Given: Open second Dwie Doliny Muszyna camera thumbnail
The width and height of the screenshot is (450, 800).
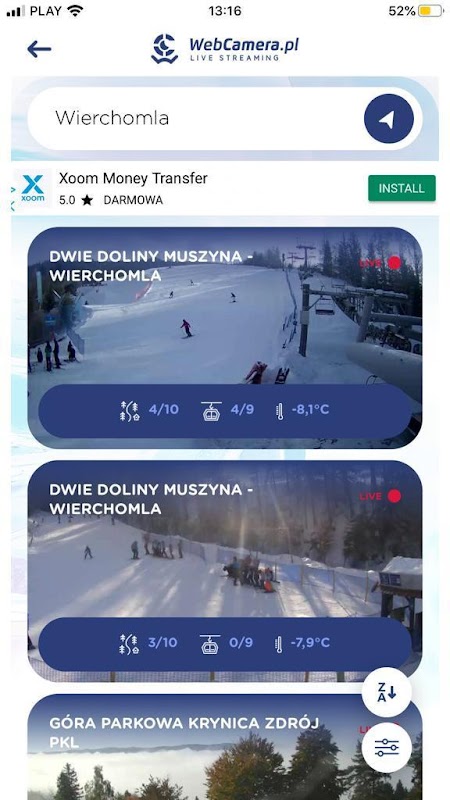Looking at the screenshot, I should pos(224,571).
